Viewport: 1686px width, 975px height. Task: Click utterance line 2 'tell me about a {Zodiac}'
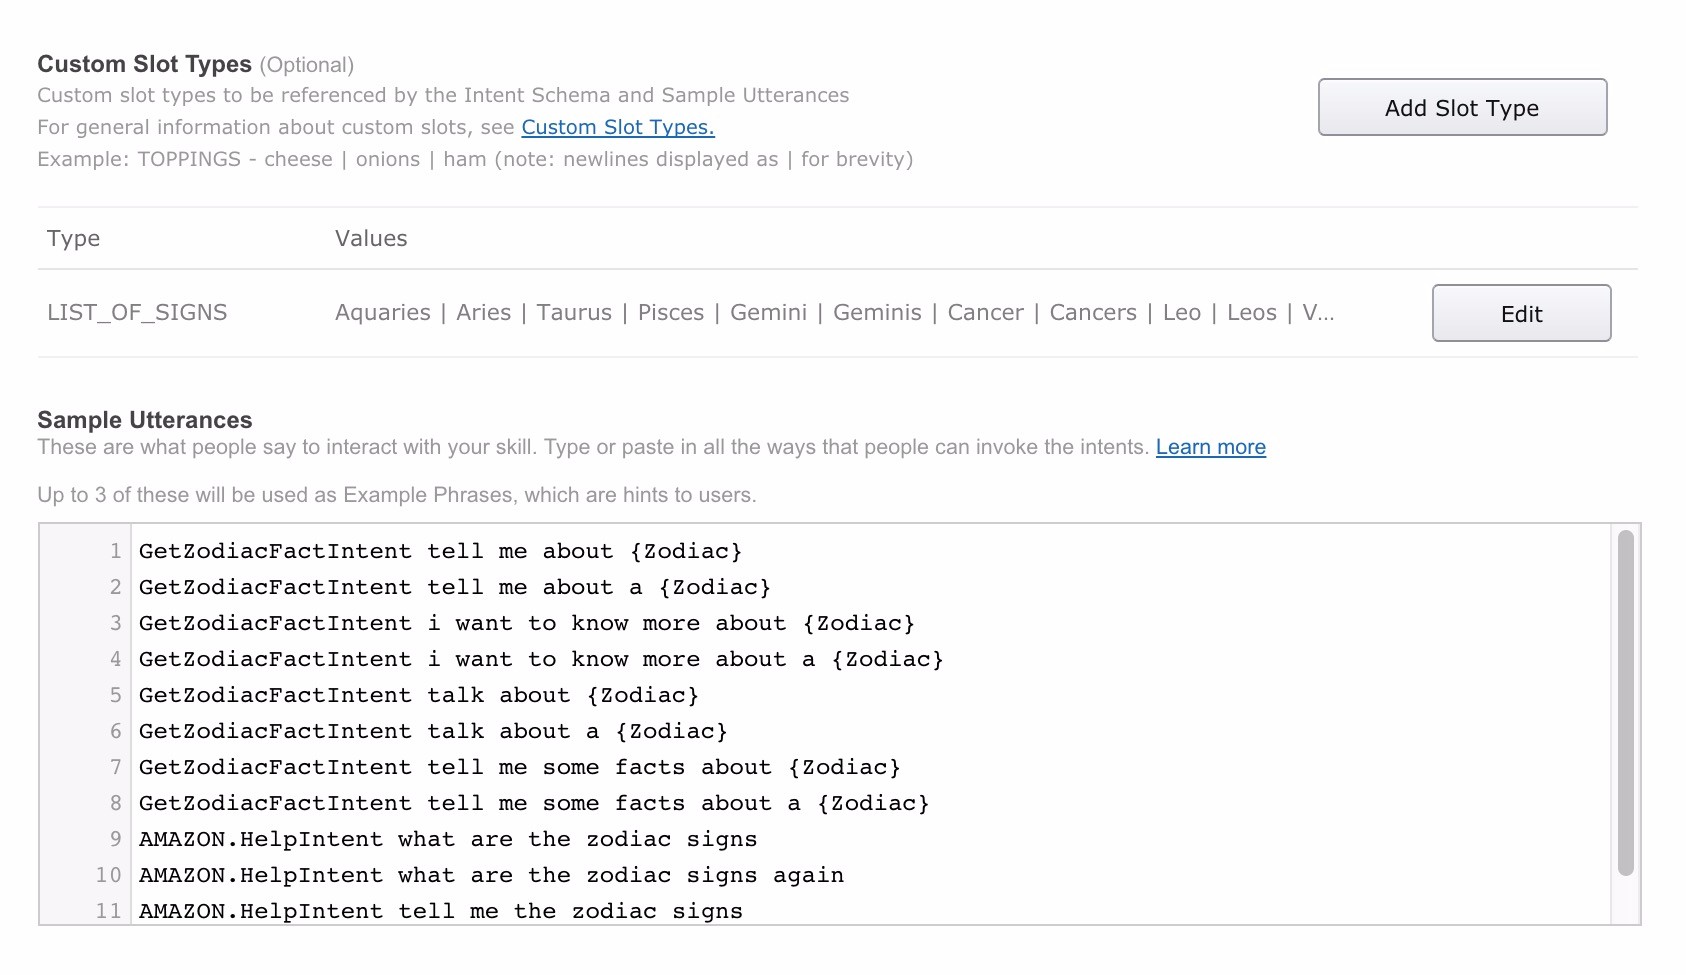(454, 588)
